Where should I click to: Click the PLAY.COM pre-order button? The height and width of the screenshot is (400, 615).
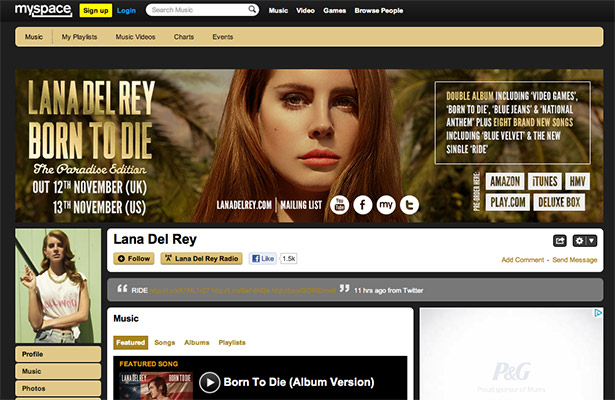point(508,202)
